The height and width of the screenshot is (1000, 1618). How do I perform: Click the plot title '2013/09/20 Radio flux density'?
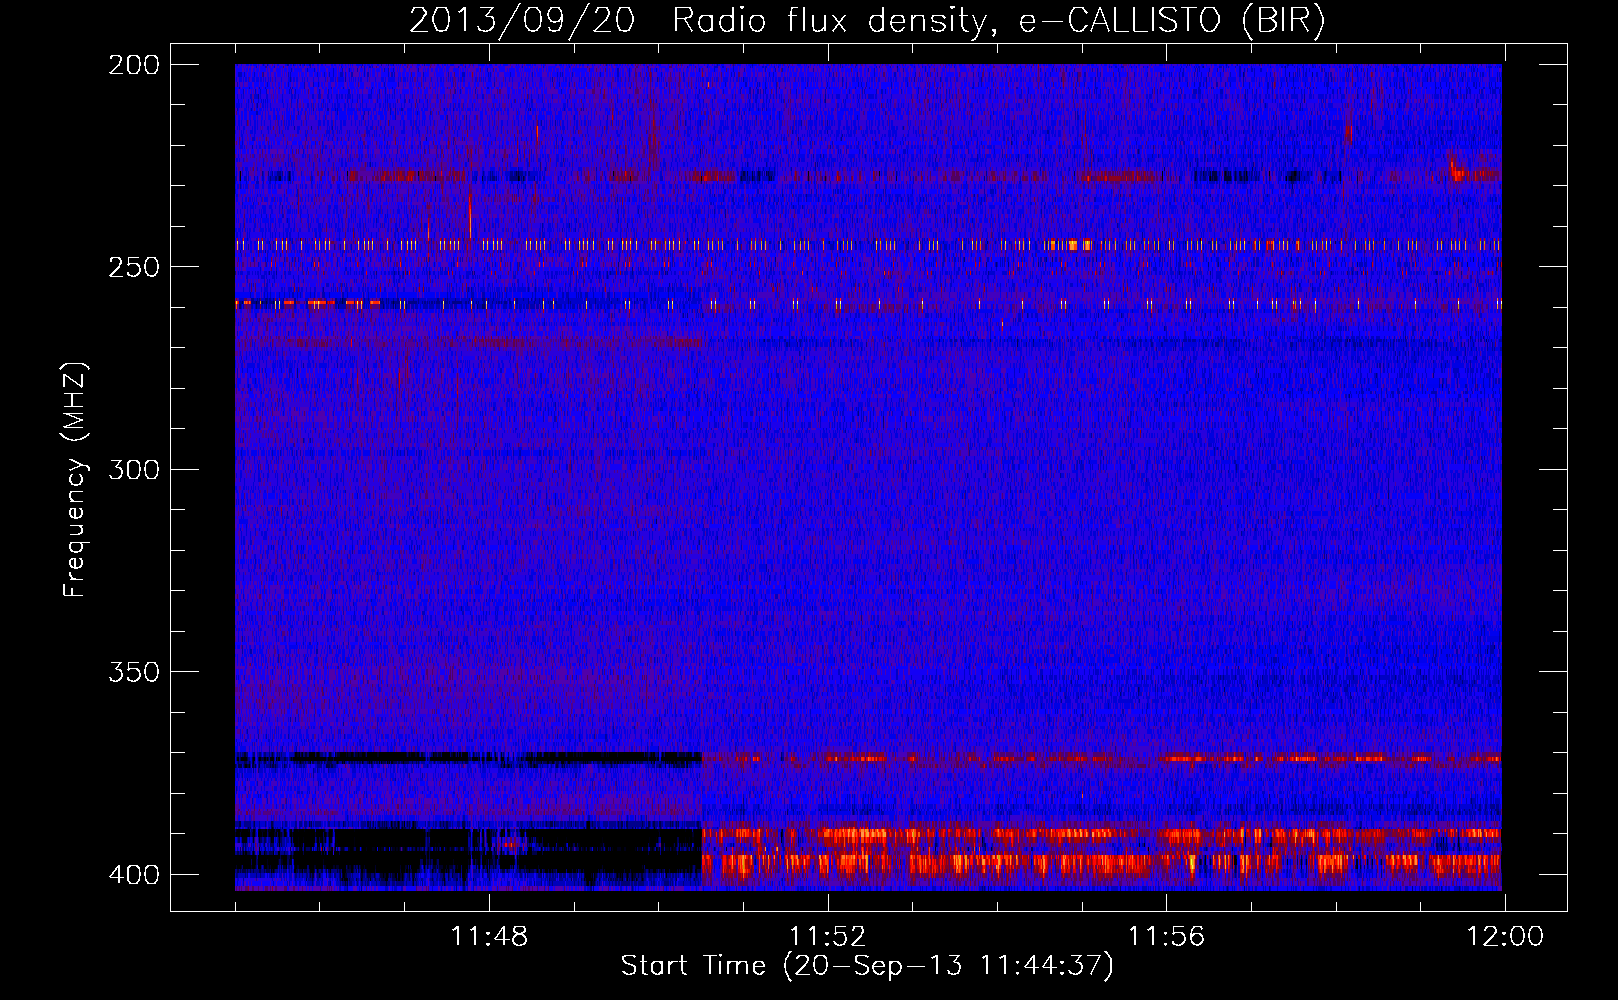[x=867, y=21]
